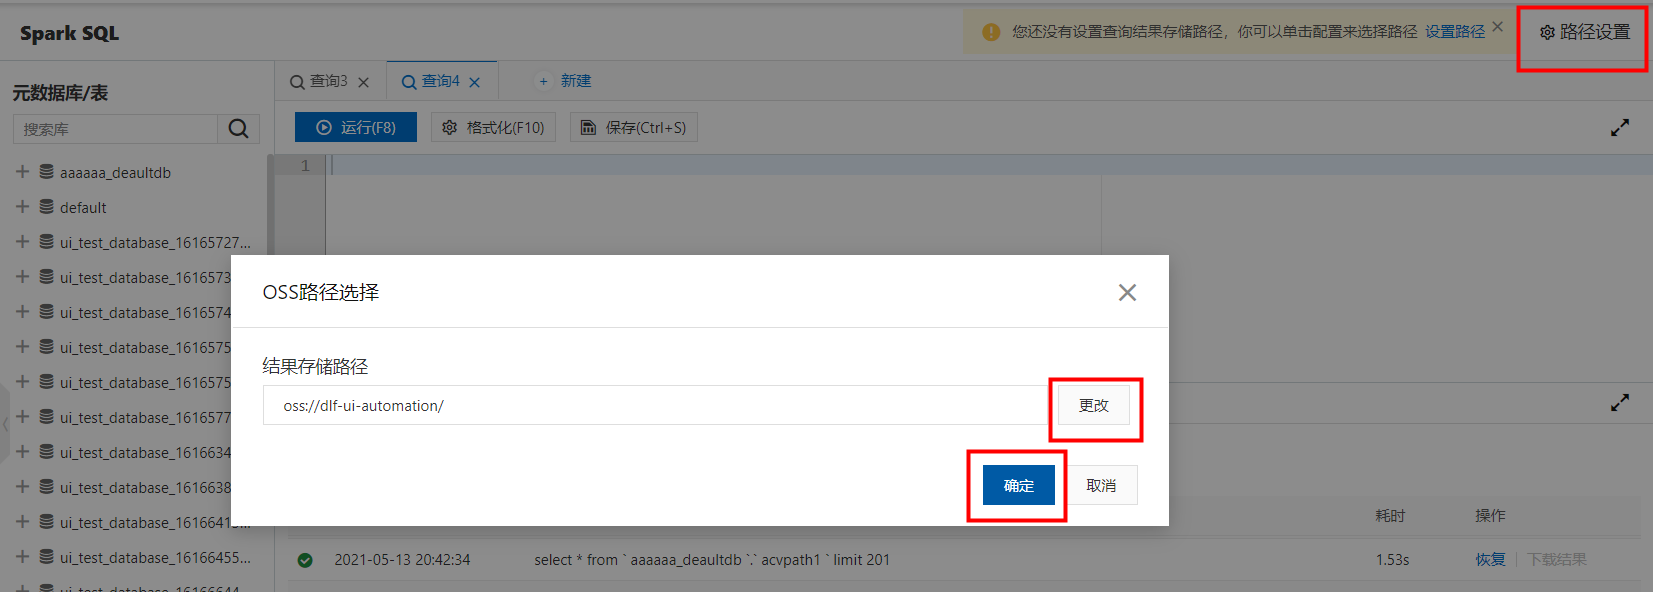This screenshot has width=1653, height=592.
Task: Dismiss the yellow storage path warning banner
Action: [1497, 27]
